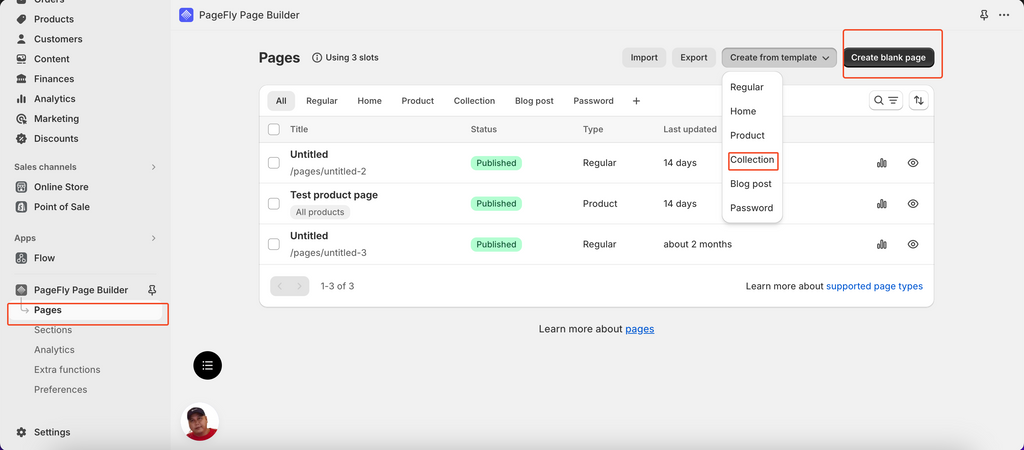The width and height of the screenshot is (1024, 450).
Task: View analytics for Test product page row
Action: (882, 204)
